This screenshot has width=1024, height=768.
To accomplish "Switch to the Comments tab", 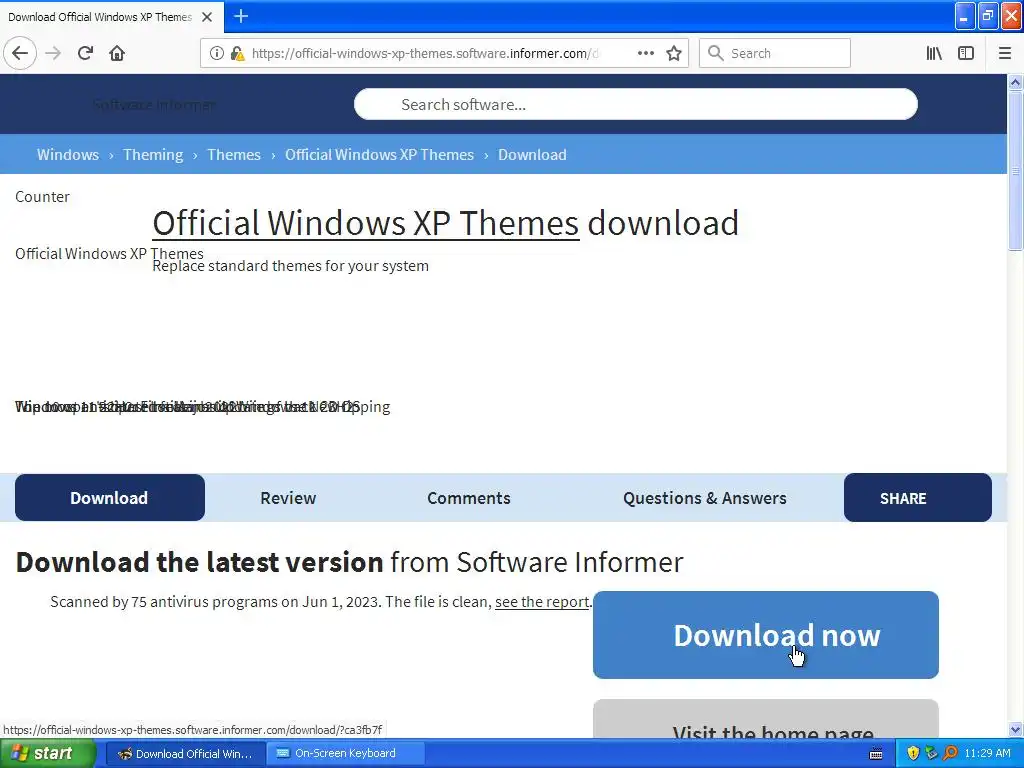I will (469, 498).
